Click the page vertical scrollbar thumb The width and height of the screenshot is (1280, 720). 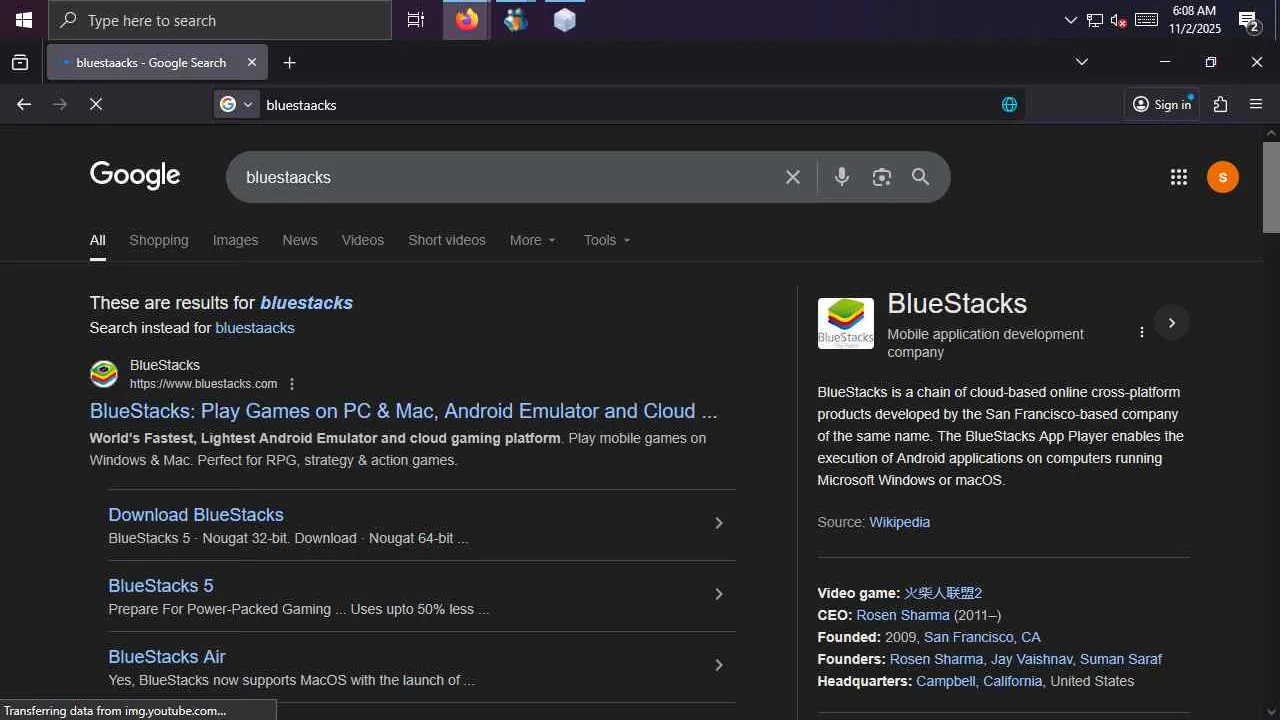(1272, 187)
